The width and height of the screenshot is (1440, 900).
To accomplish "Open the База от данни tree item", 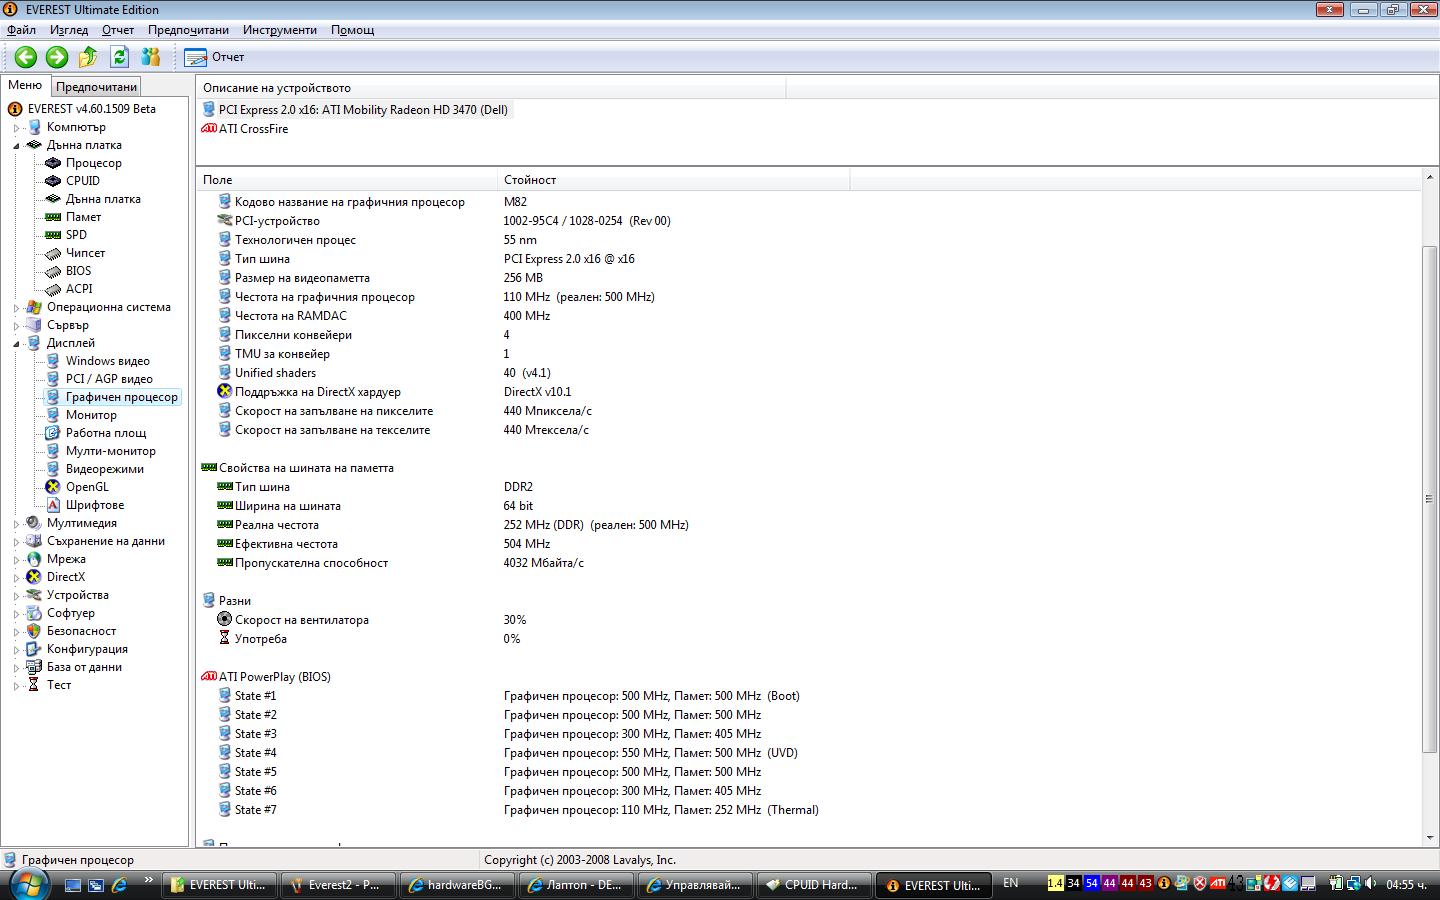I will 84,667.
